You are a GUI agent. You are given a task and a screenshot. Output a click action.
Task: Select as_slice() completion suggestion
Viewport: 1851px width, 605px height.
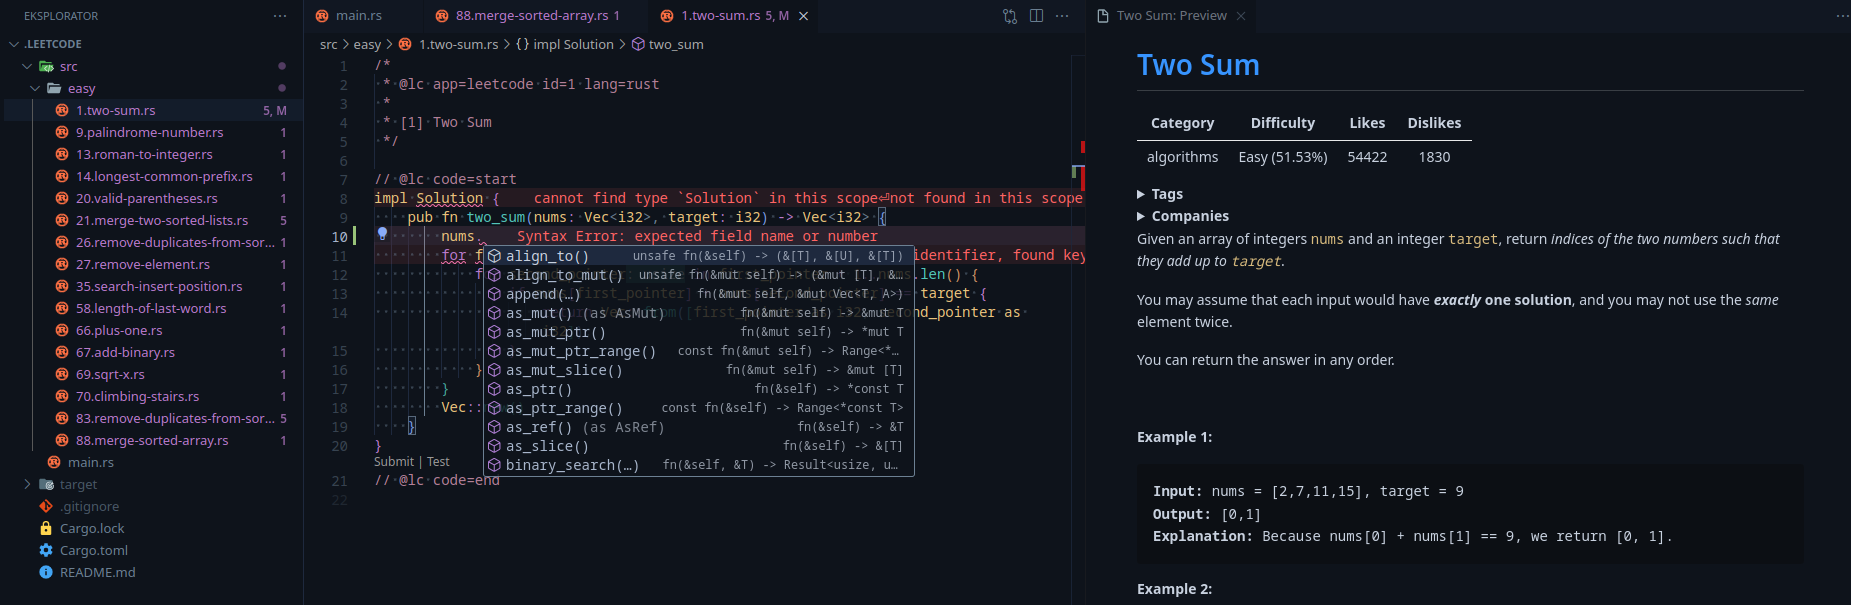coord(699,446)
